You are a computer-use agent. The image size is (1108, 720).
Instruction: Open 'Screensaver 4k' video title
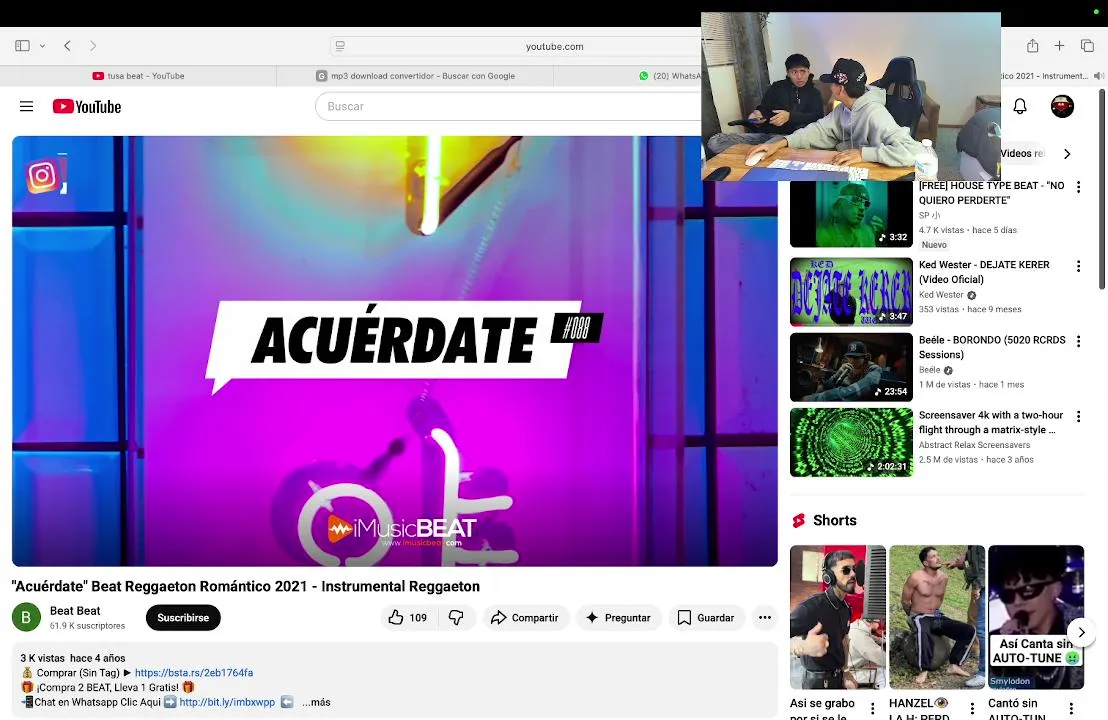point(991,423)
